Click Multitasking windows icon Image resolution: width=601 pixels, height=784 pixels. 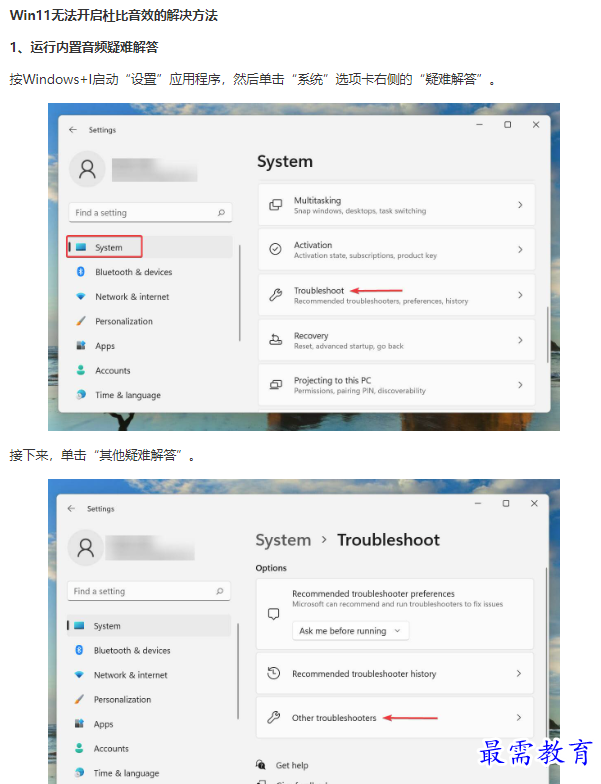(x=276, y=205)
